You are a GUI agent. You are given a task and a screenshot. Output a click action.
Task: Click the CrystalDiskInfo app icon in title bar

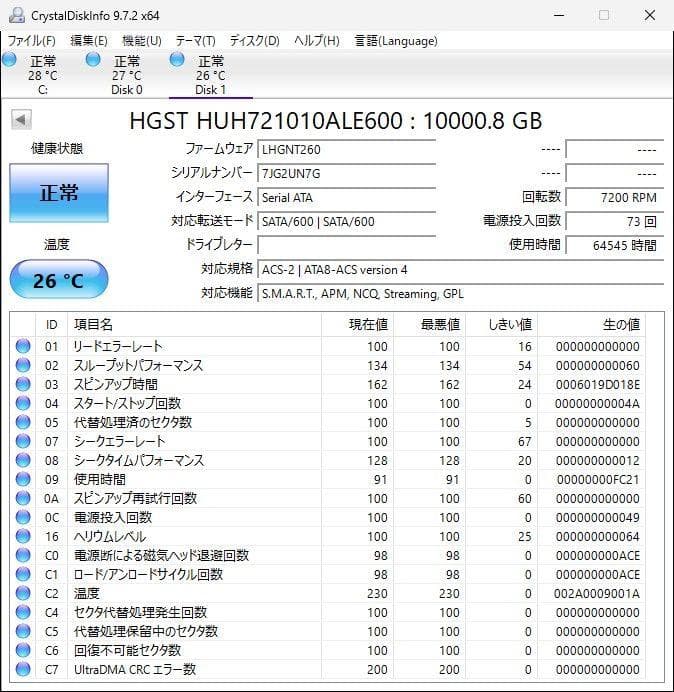tap(17, 15)
